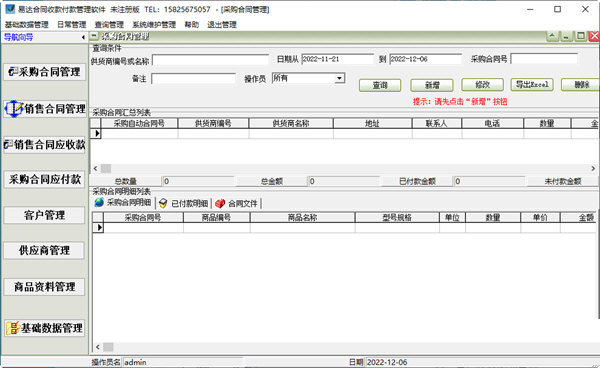The width and height of the screenshot is (600, 368).
Task: Click the 电话 column header
Action: 492,123
